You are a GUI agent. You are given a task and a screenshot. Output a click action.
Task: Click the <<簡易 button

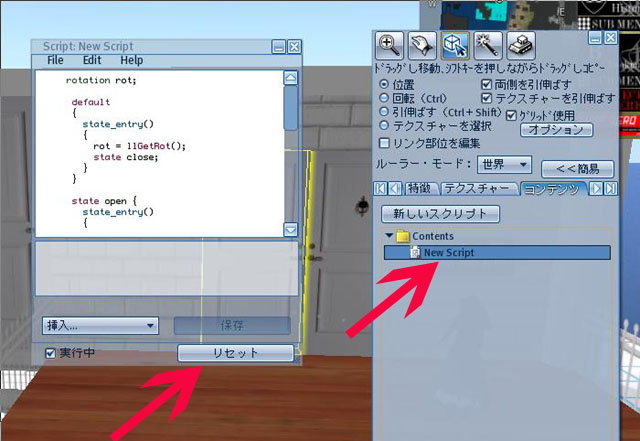577,169
